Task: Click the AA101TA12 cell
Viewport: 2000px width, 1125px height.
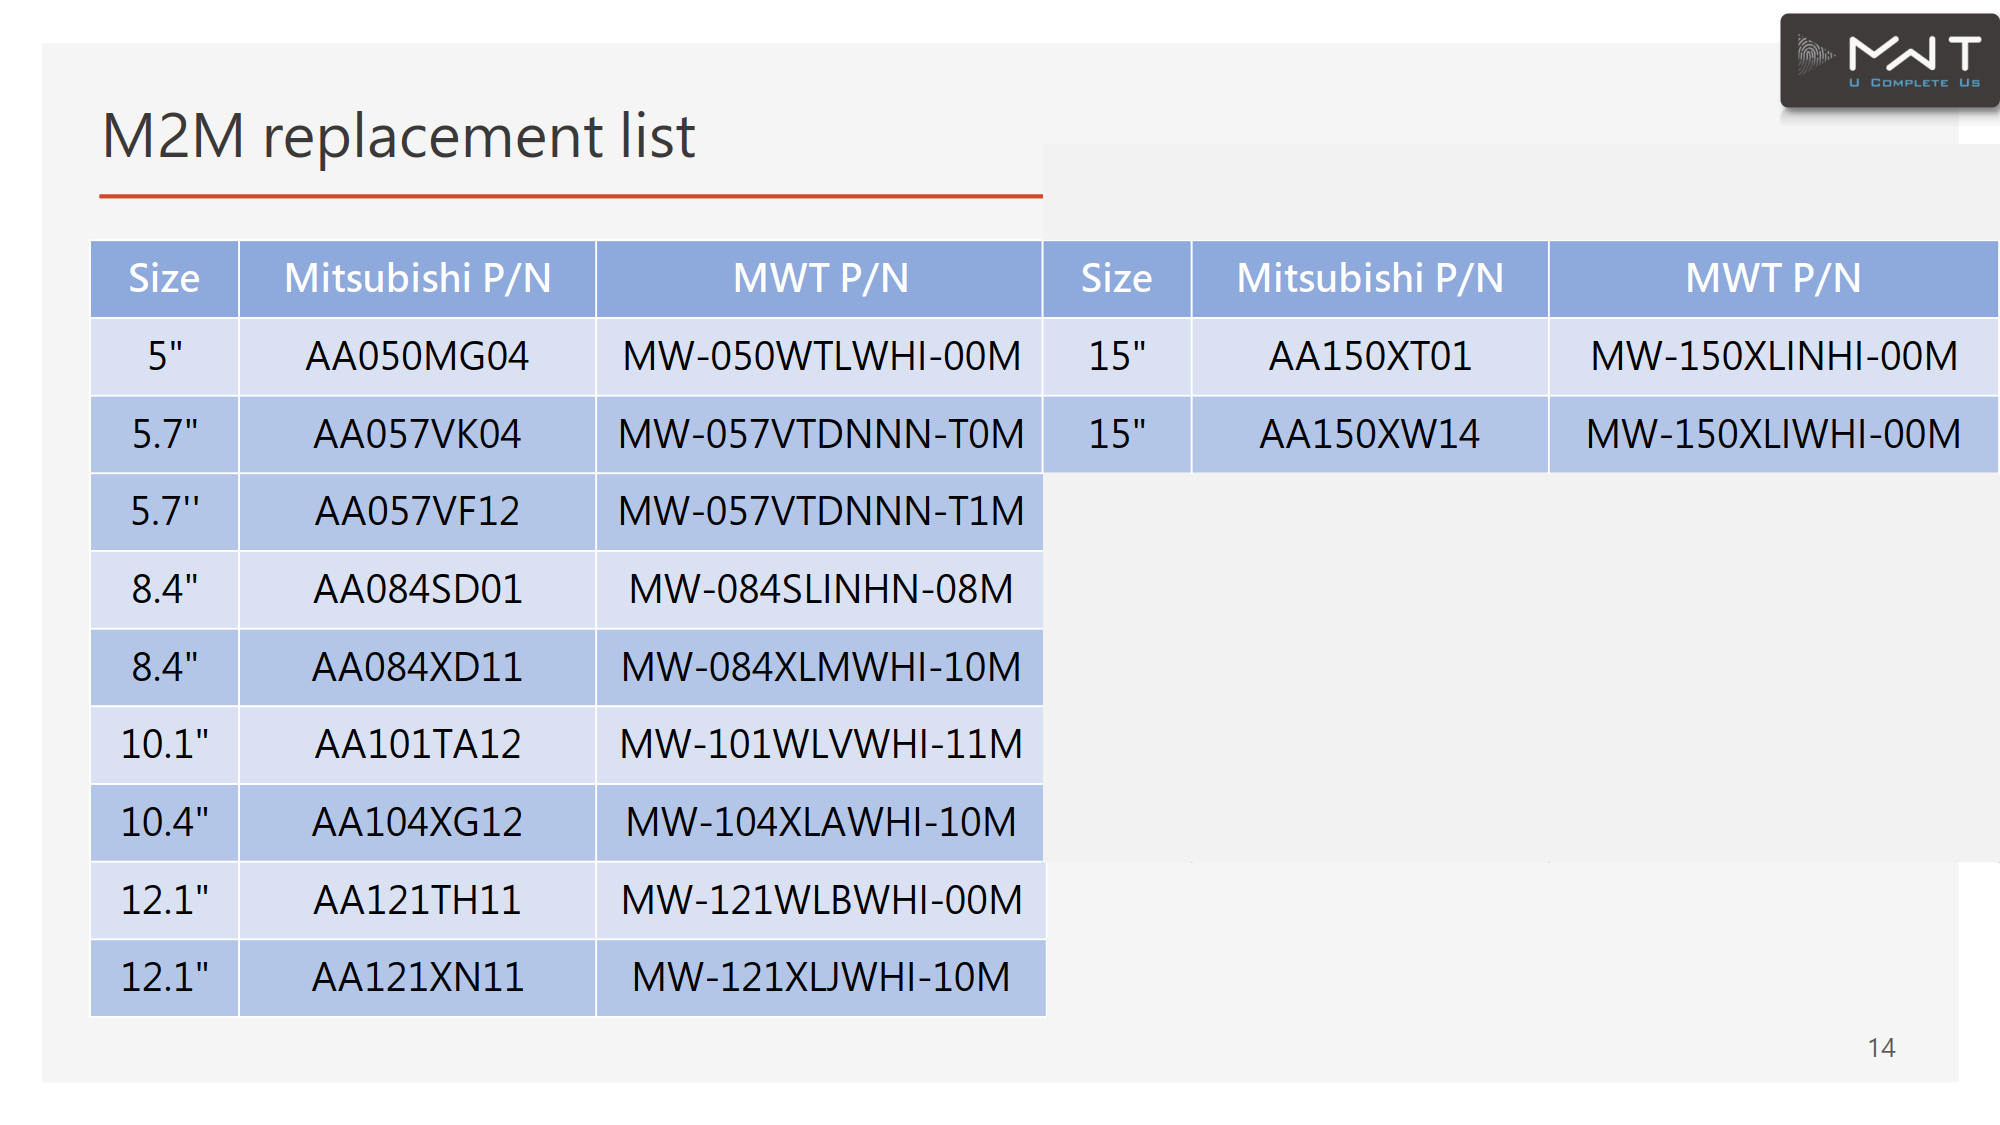Action: pyautogui.click(x=417, y=744)
